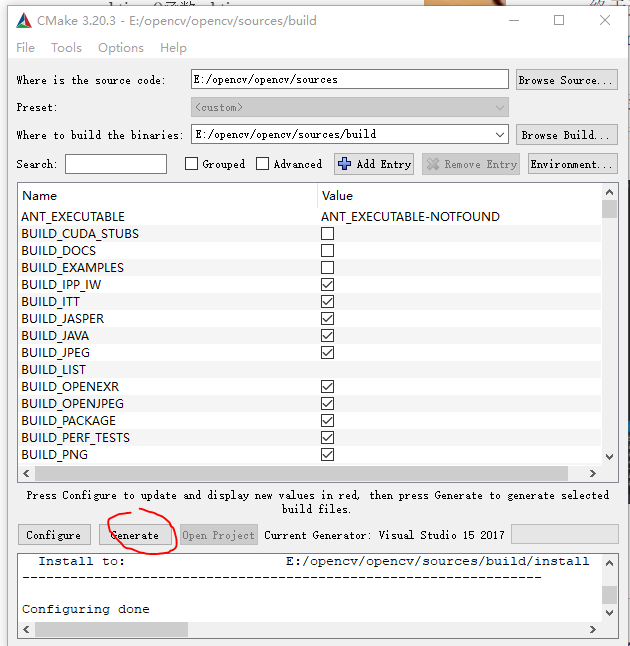Click the output log down scroll arrow
630x646 pixels.
(610, 613)
